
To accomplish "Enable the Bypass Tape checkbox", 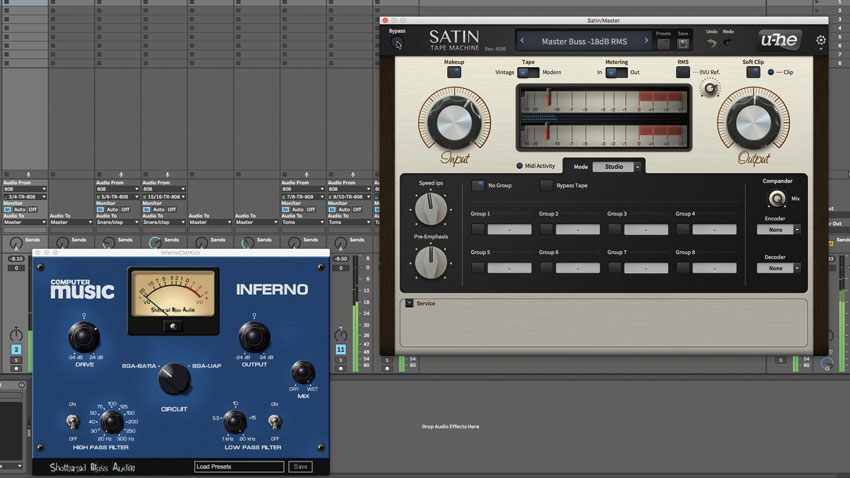I will coord(546,185).
